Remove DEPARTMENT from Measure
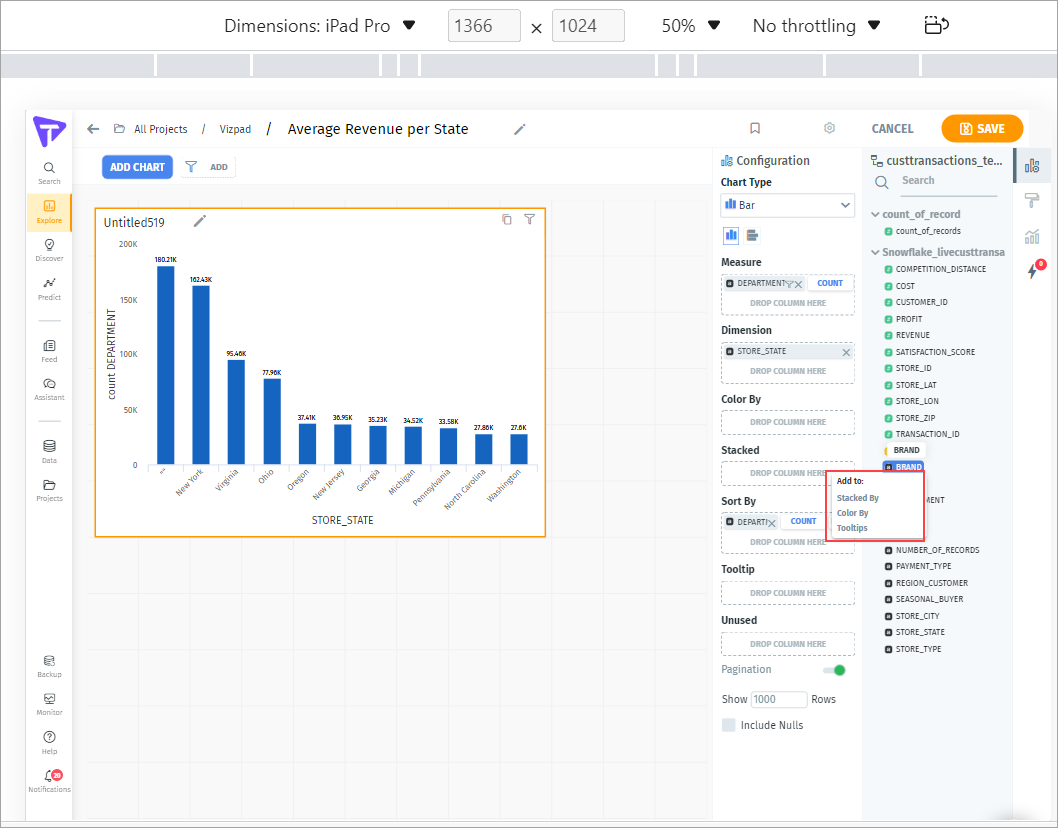The image size is (1058, 828). (x=799, y=284)
